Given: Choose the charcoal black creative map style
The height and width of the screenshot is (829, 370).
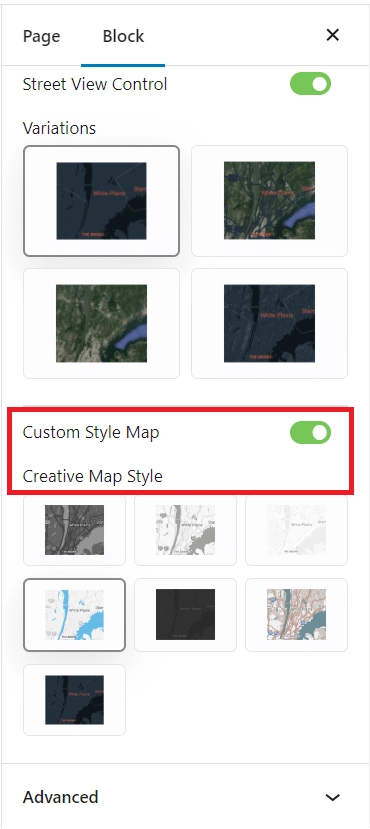Looking at the screenshot, I should (x=186, y=615).
